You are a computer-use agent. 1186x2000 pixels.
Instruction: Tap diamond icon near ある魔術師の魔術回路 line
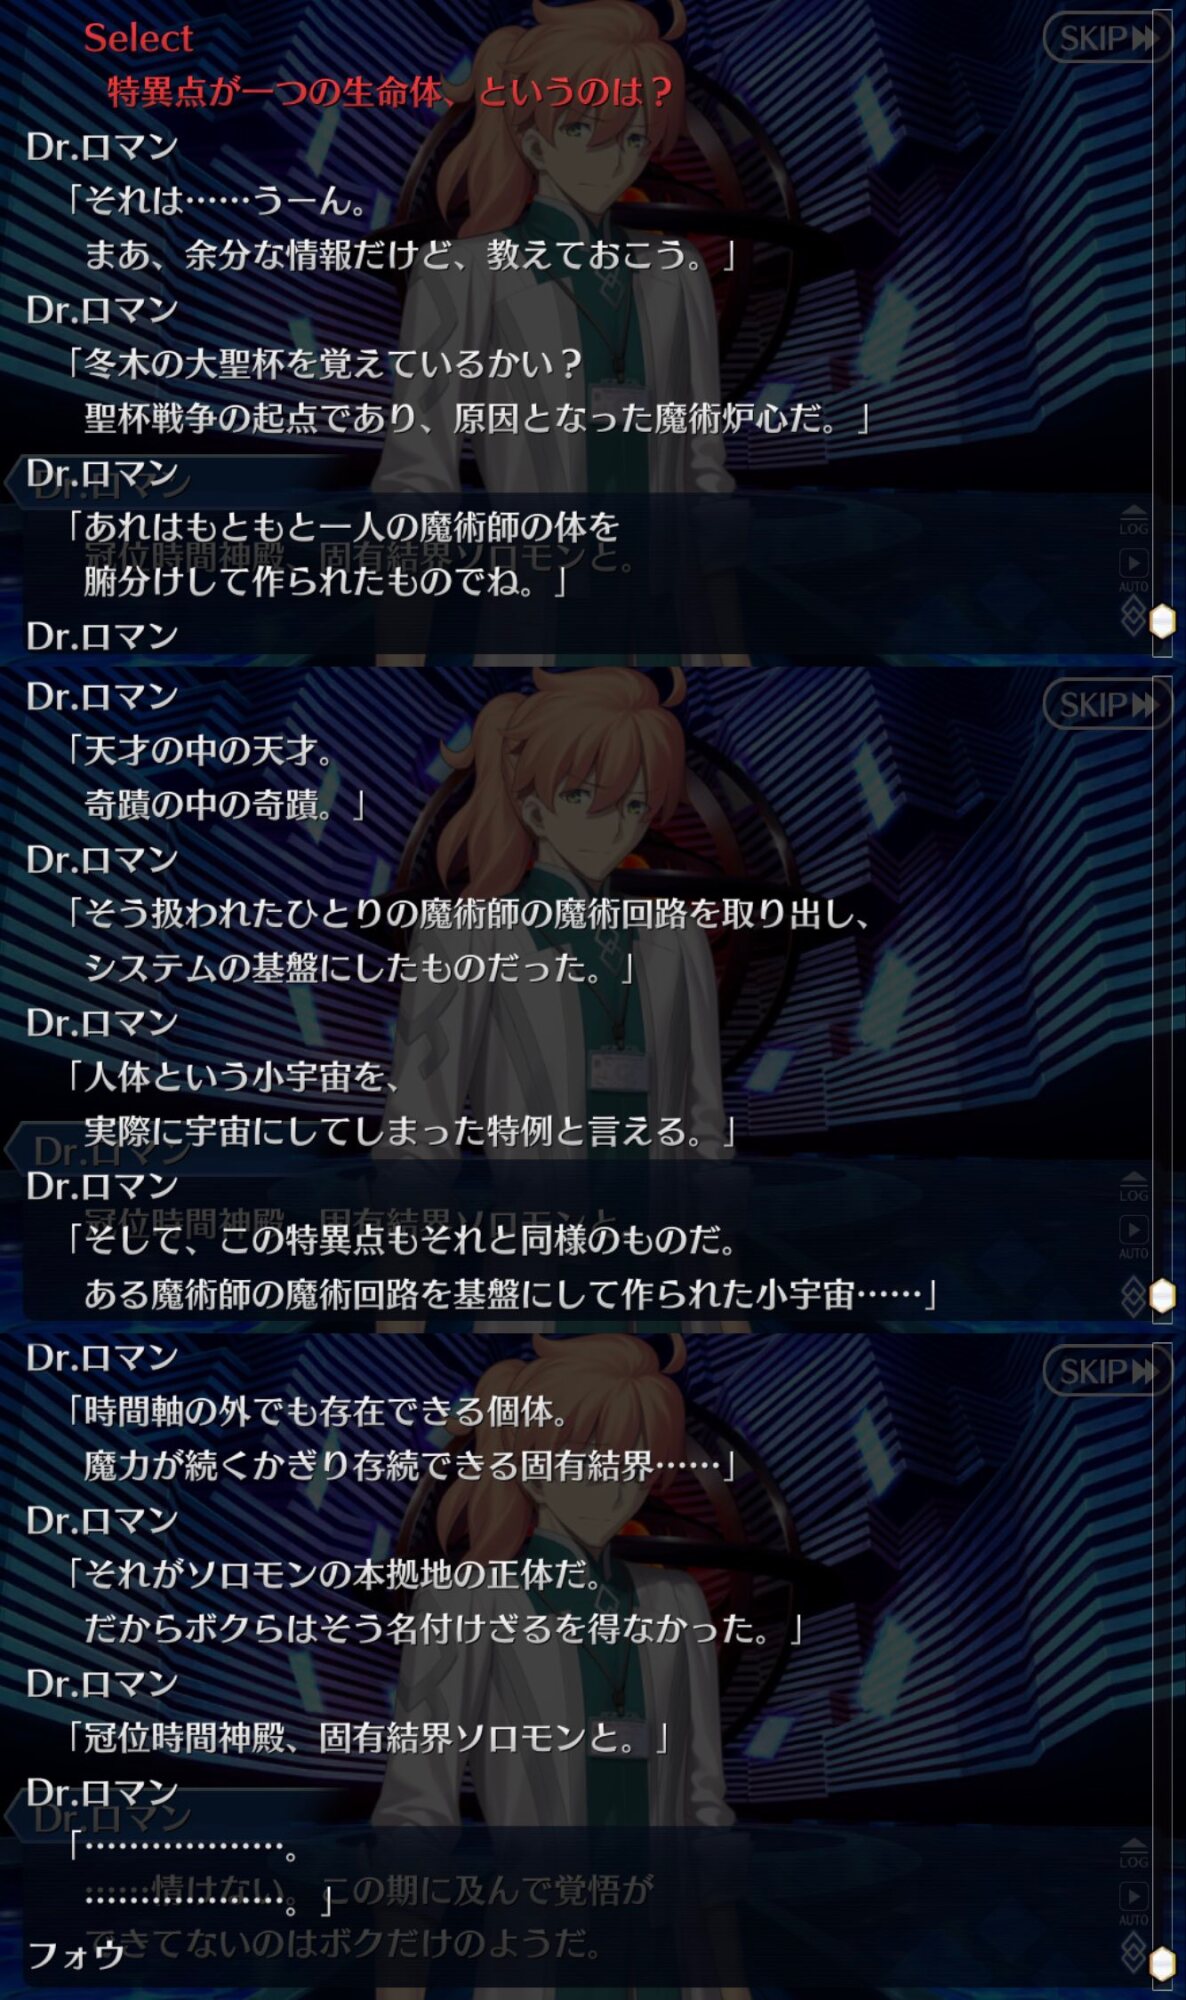pyautogui.click(x=1132, y=1297)
